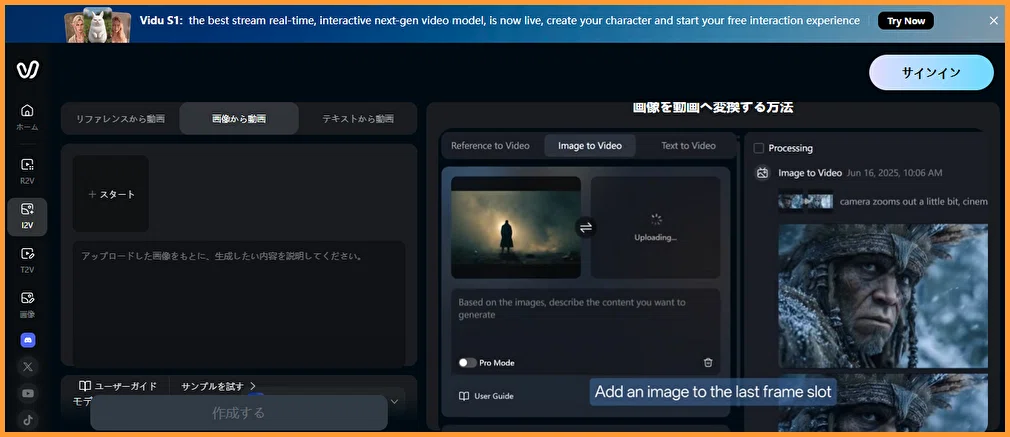Select the I2V sidebar tool
This screenshot has width=1010, height=437.
point(27,217)
